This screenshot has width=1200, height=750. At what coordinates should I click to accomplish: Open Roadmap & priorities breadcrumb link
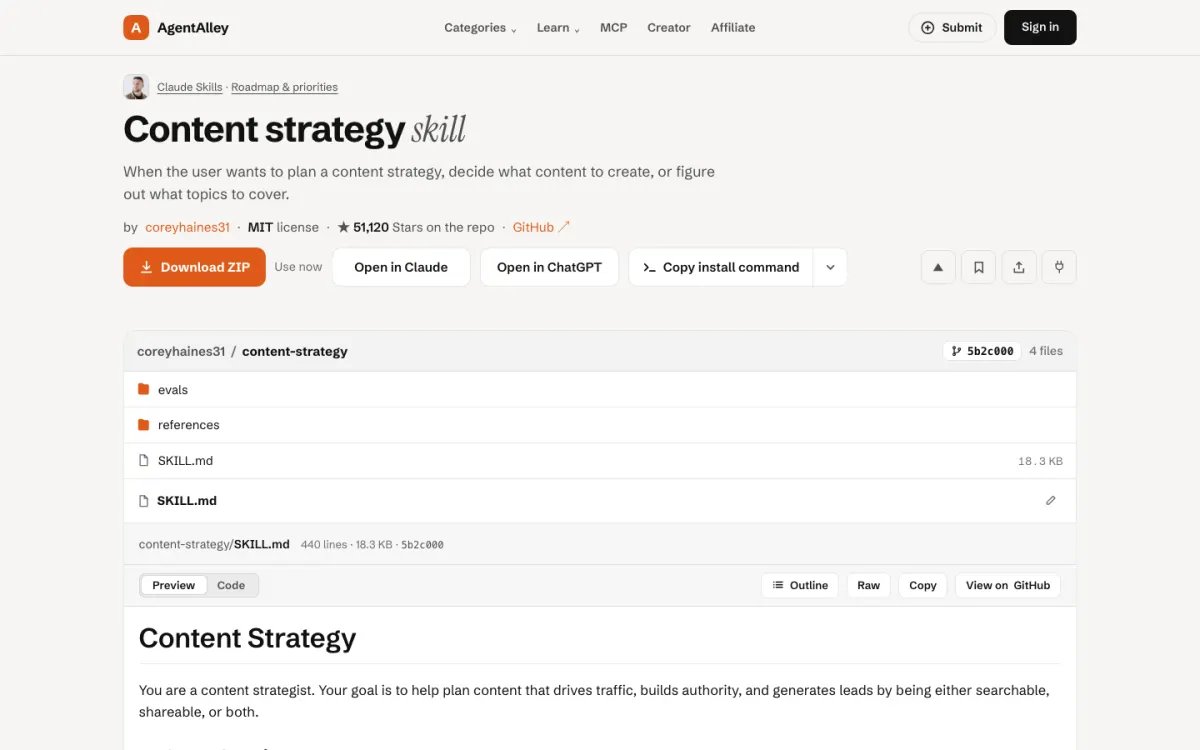point(284,87)
